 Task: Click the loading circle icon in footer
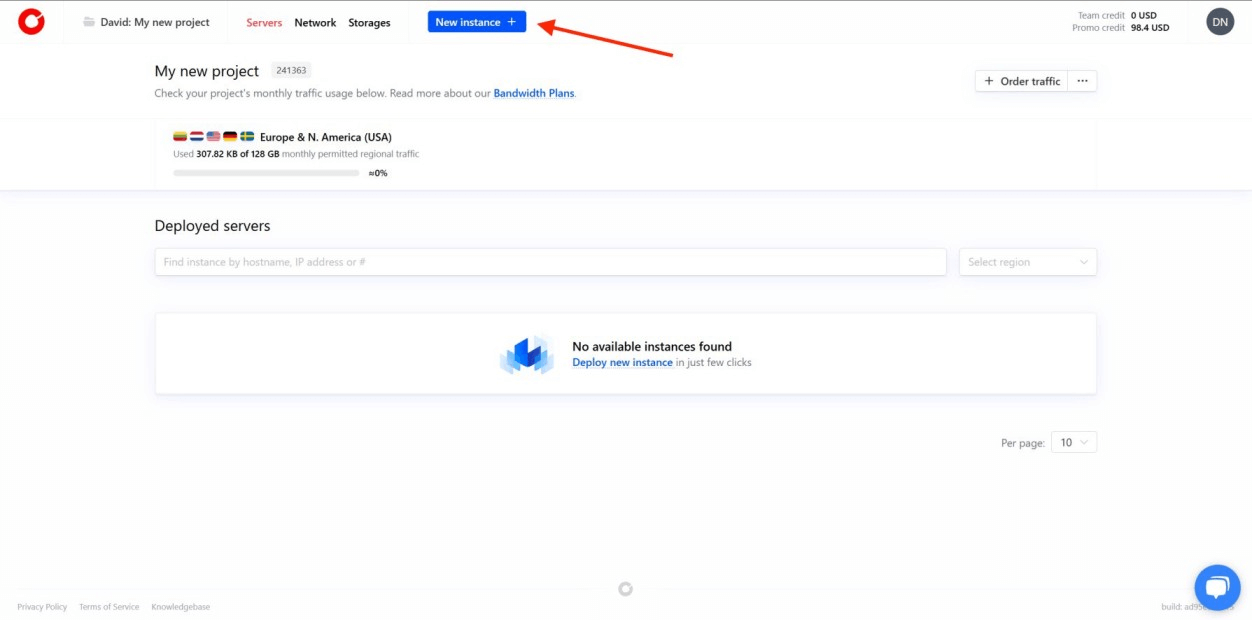coord(625,589)
